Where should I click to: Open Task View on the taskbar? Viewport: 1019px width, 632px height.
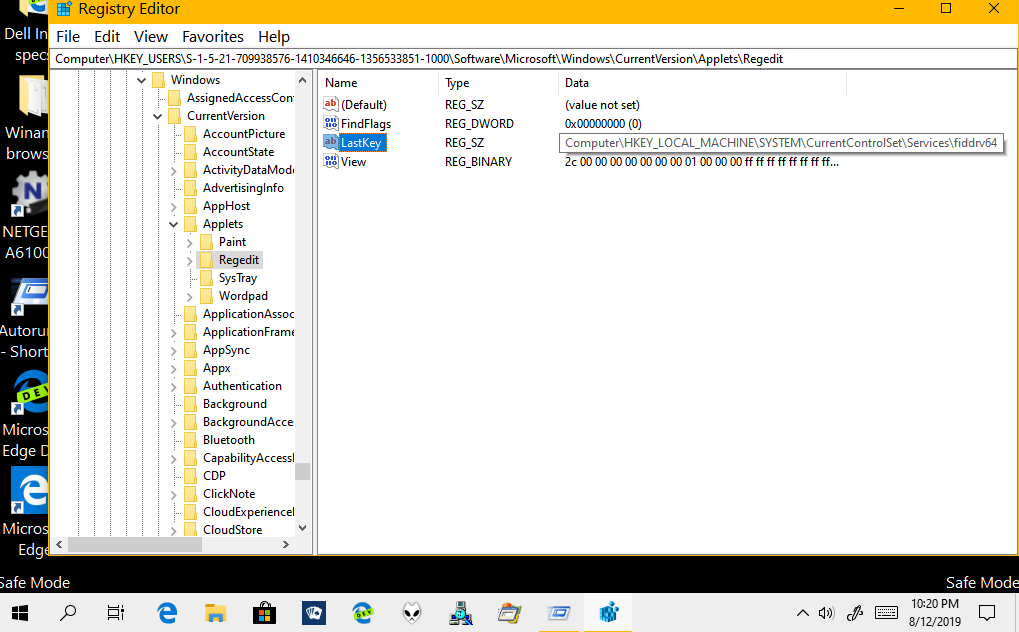(x=116, y=612)
